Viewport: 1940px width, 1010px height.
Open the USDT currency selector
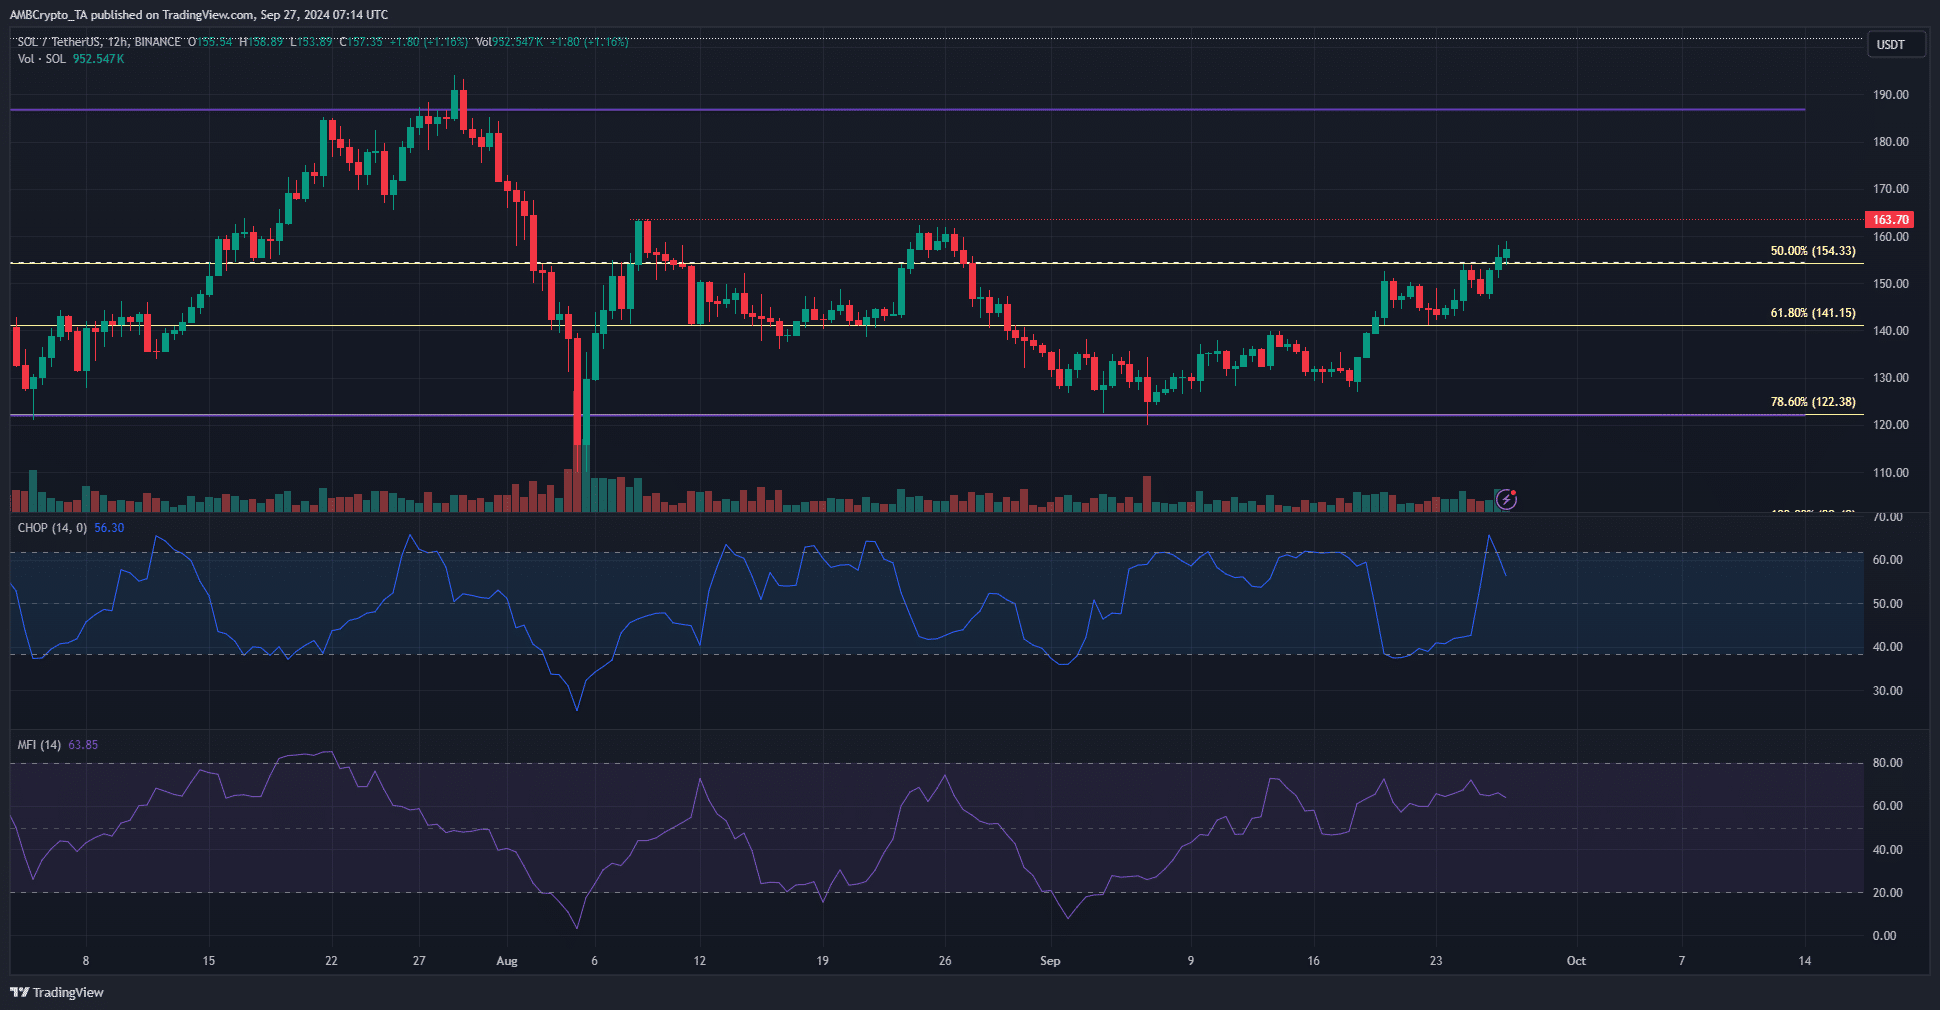point(1896,45)
